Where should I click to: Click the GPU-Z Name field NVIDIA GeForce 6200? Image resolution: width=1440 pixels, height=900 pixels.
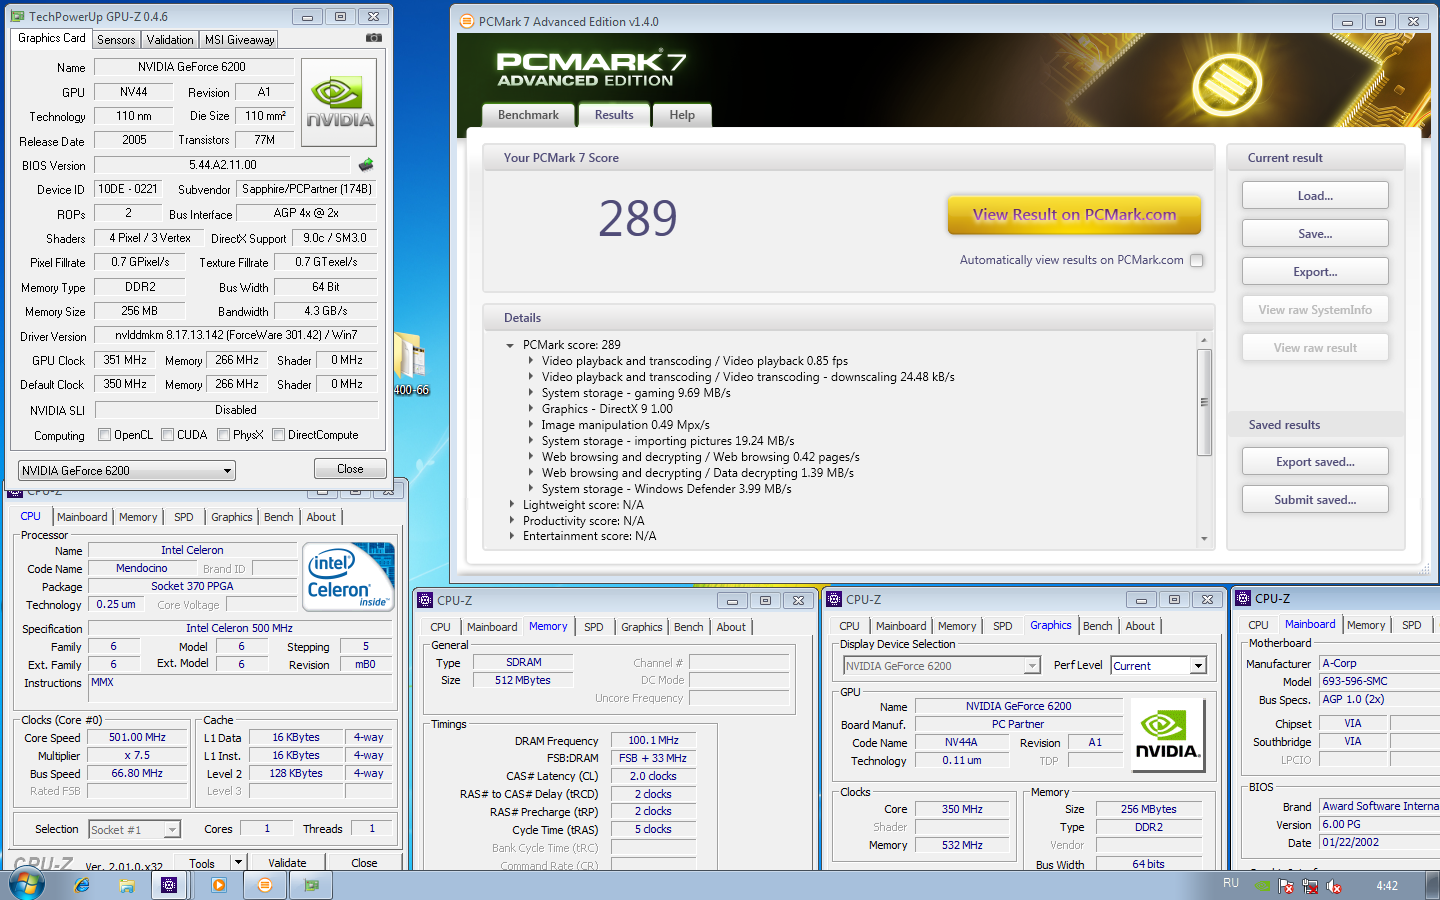[192, 67]
